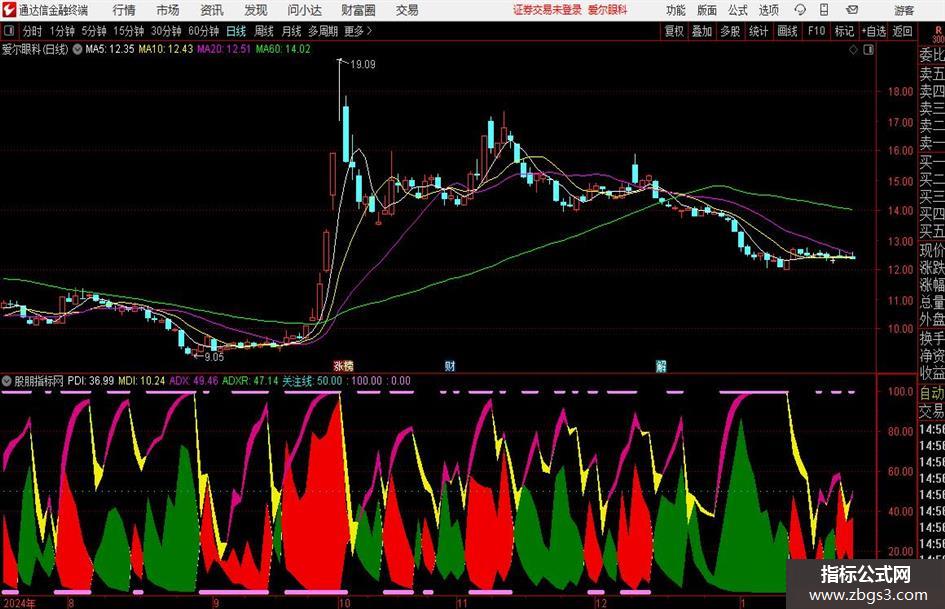Open the 多周期 multi-period view
Viewport: 945px width, 609px height.
[323, 31]
